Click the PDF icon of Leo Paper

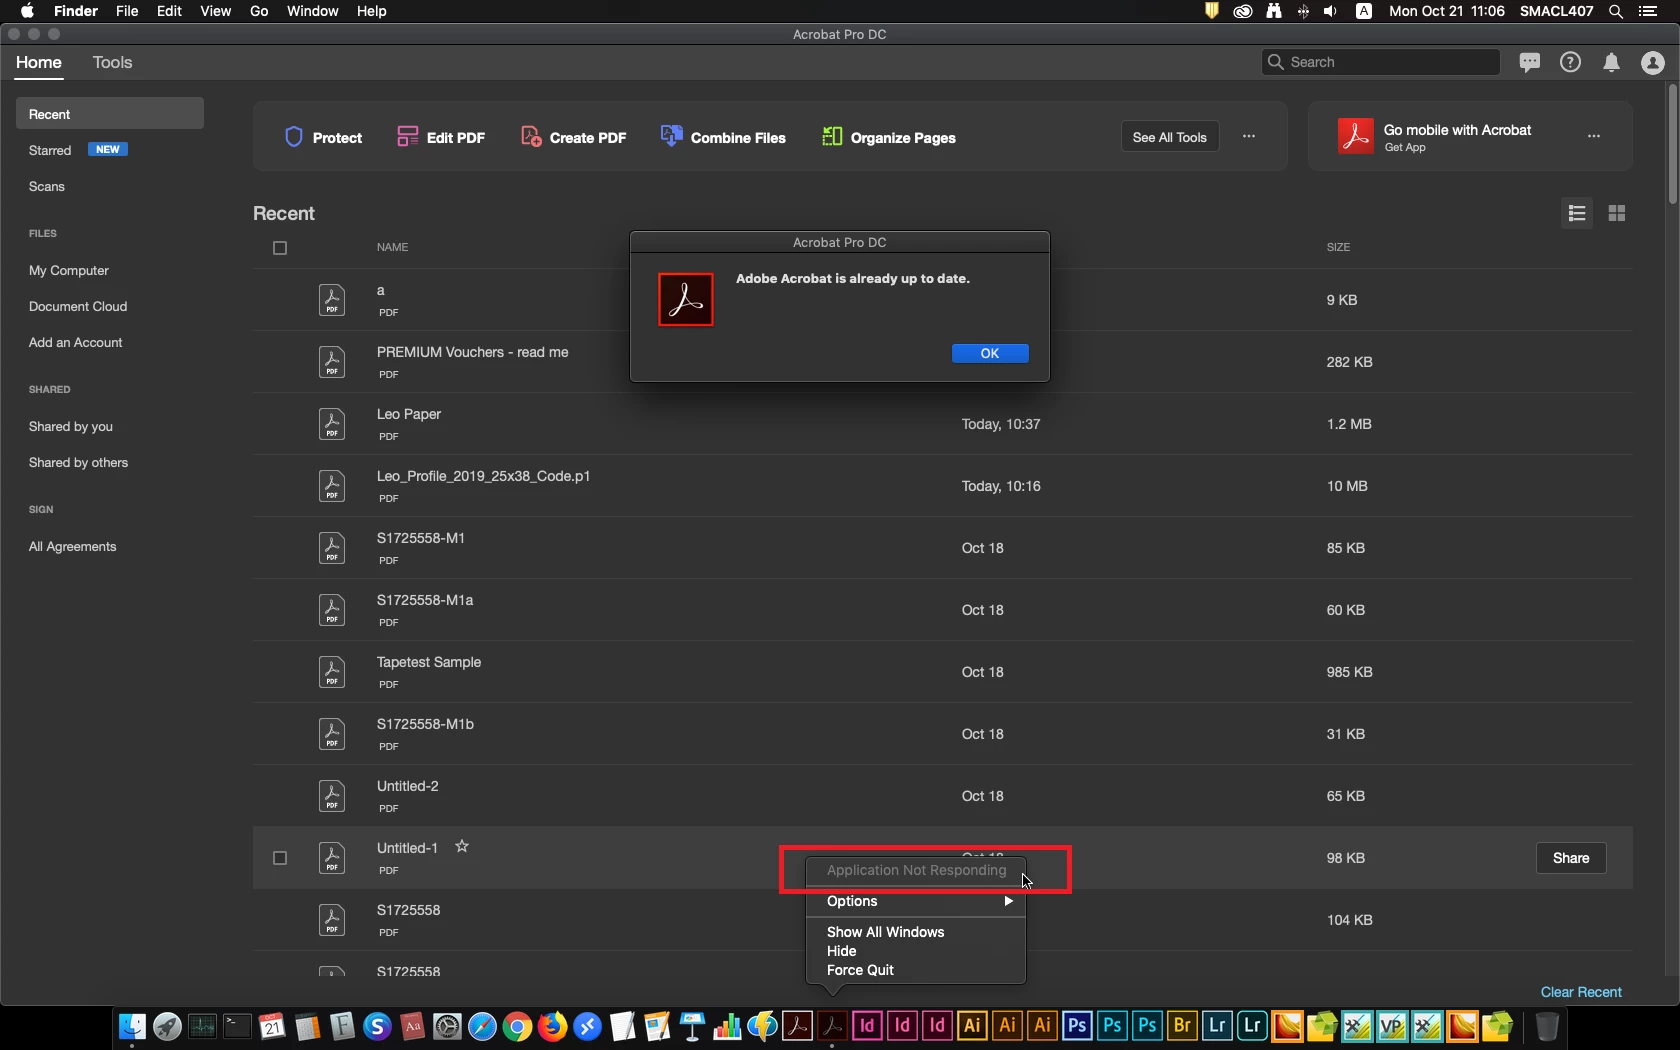click(332, 424)
